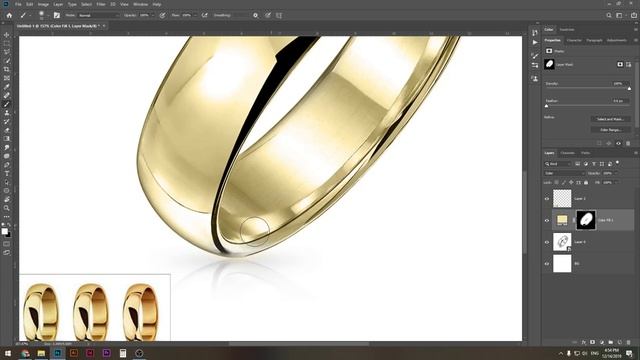
Task: Open the Filter menu
Action: (101, 4)
